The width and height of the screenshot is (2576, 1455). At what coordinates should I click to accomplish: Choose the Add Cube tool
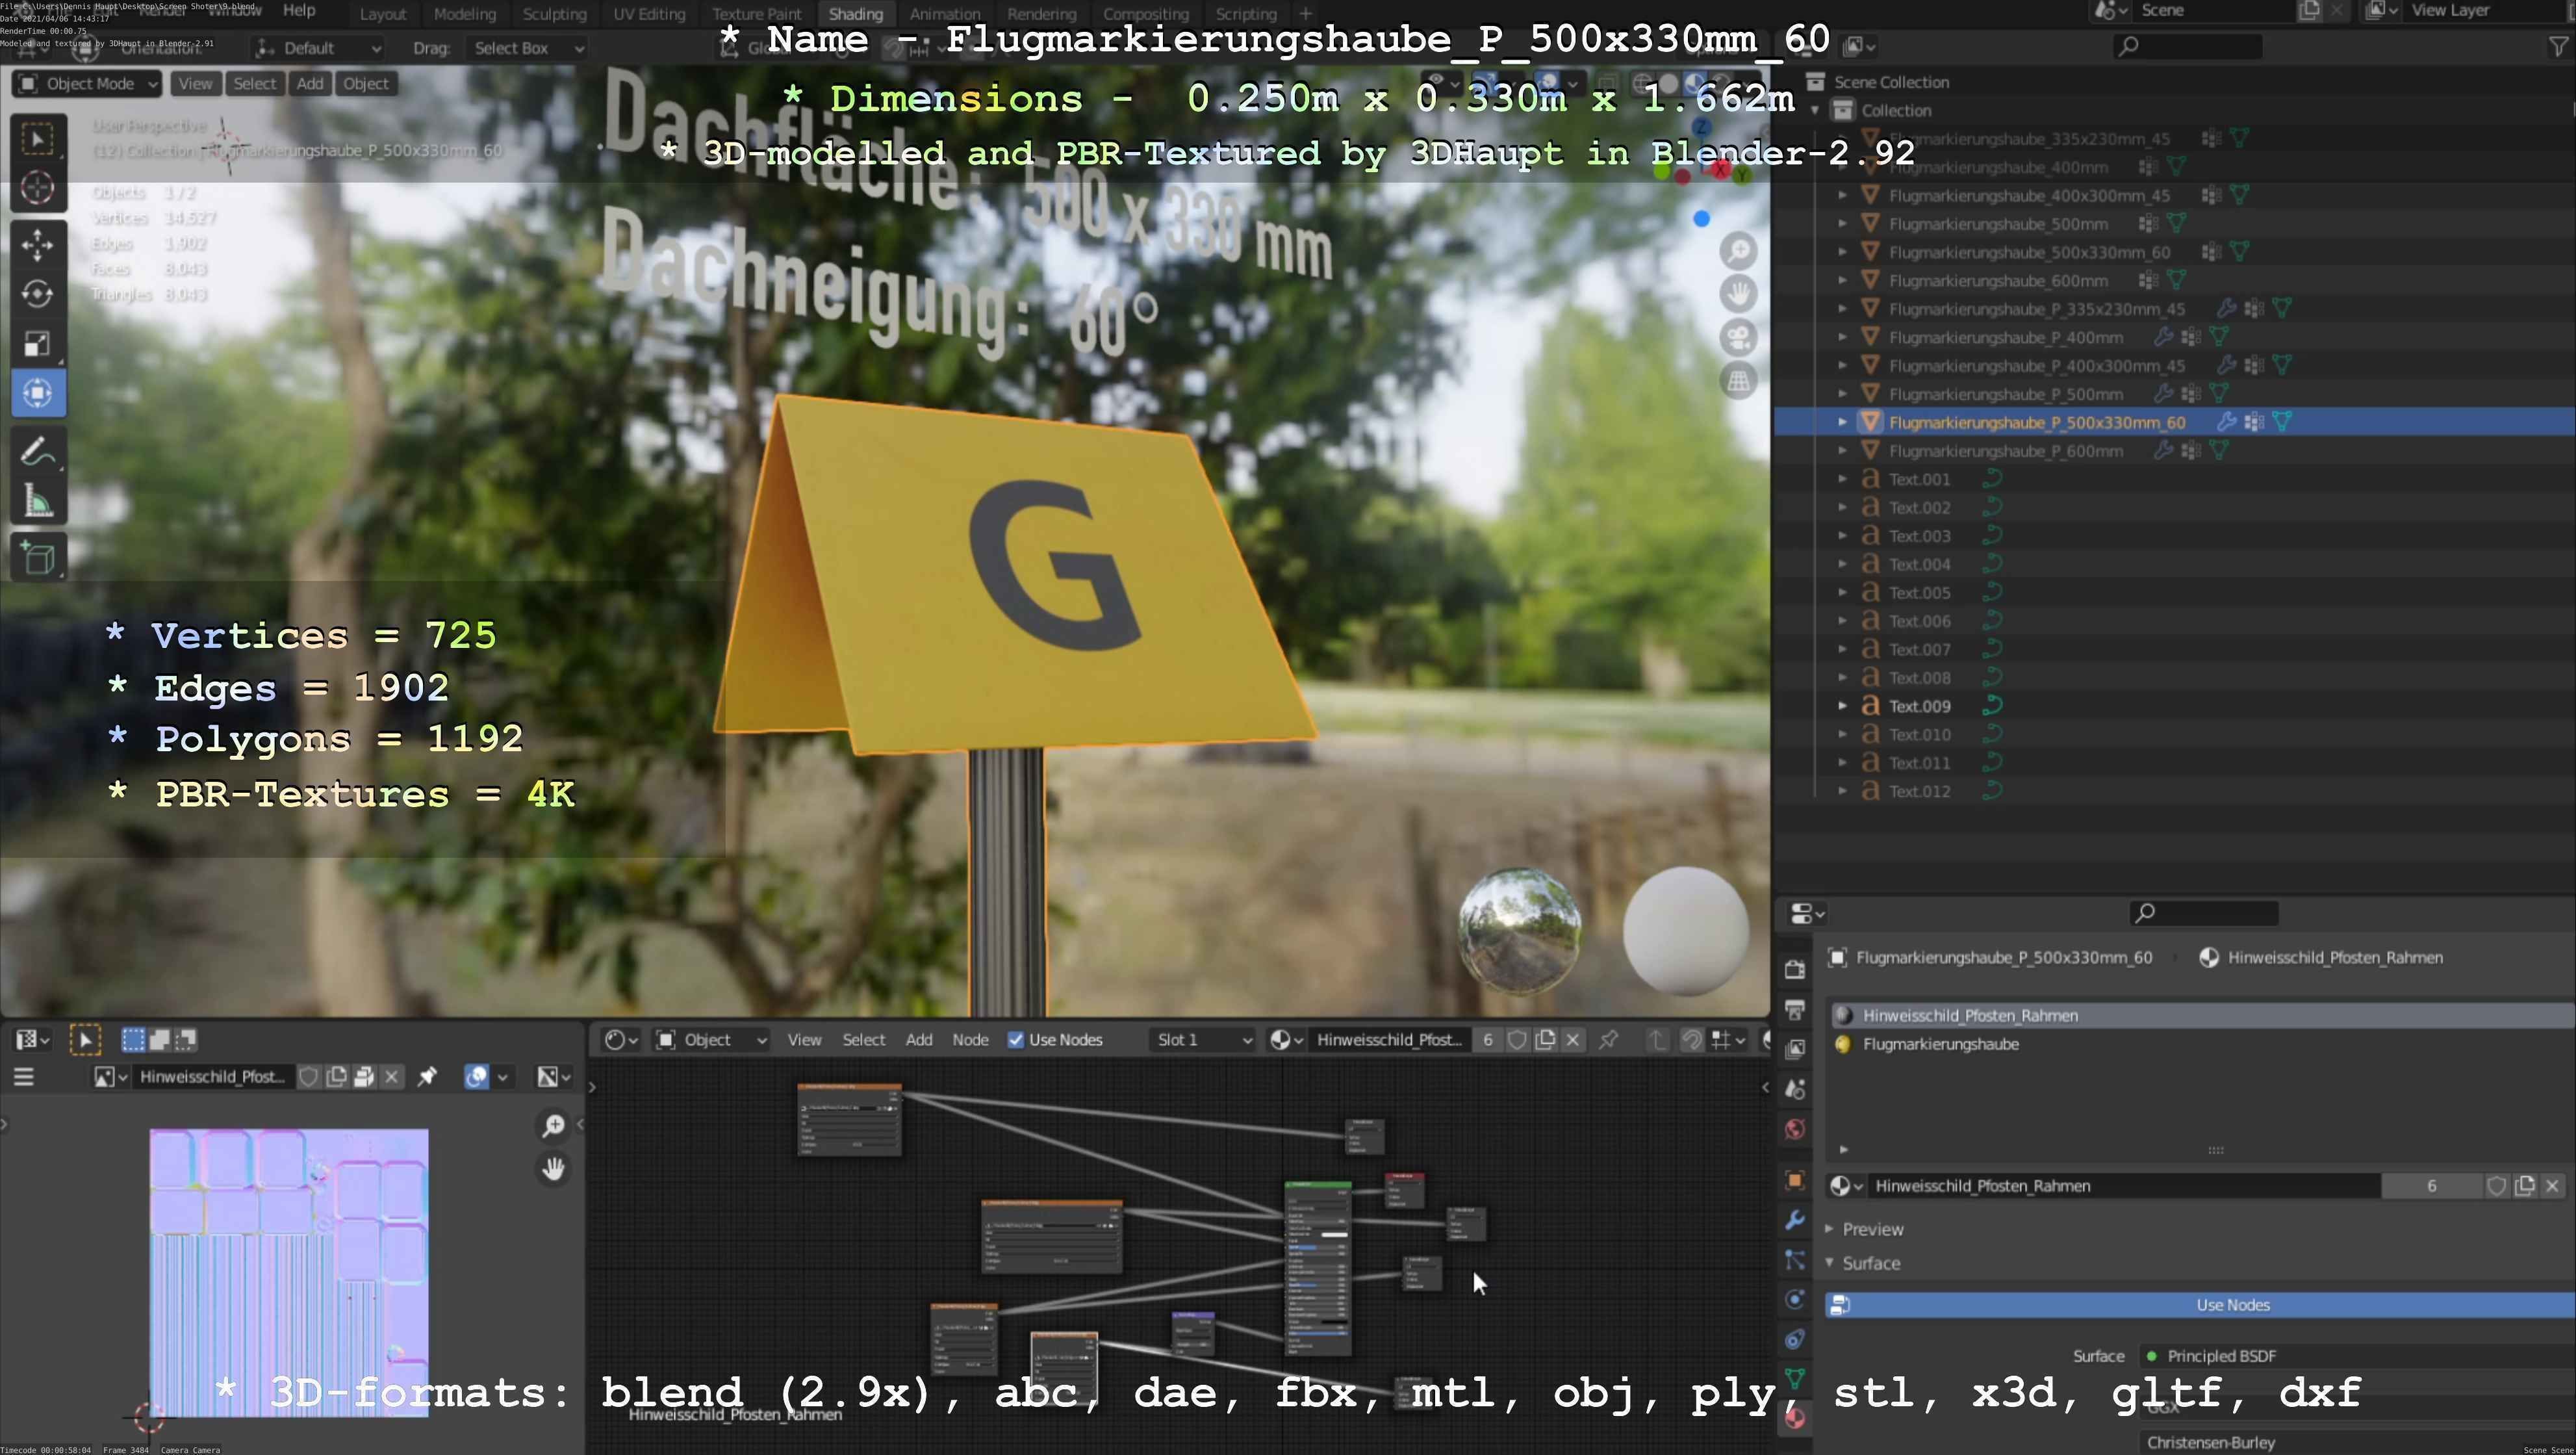[x=38, y=557]
